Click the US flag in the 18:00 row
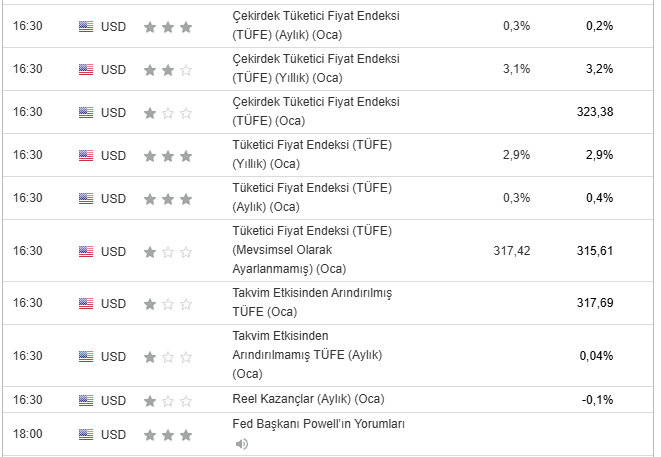661x457 pixels. (86, 434)
